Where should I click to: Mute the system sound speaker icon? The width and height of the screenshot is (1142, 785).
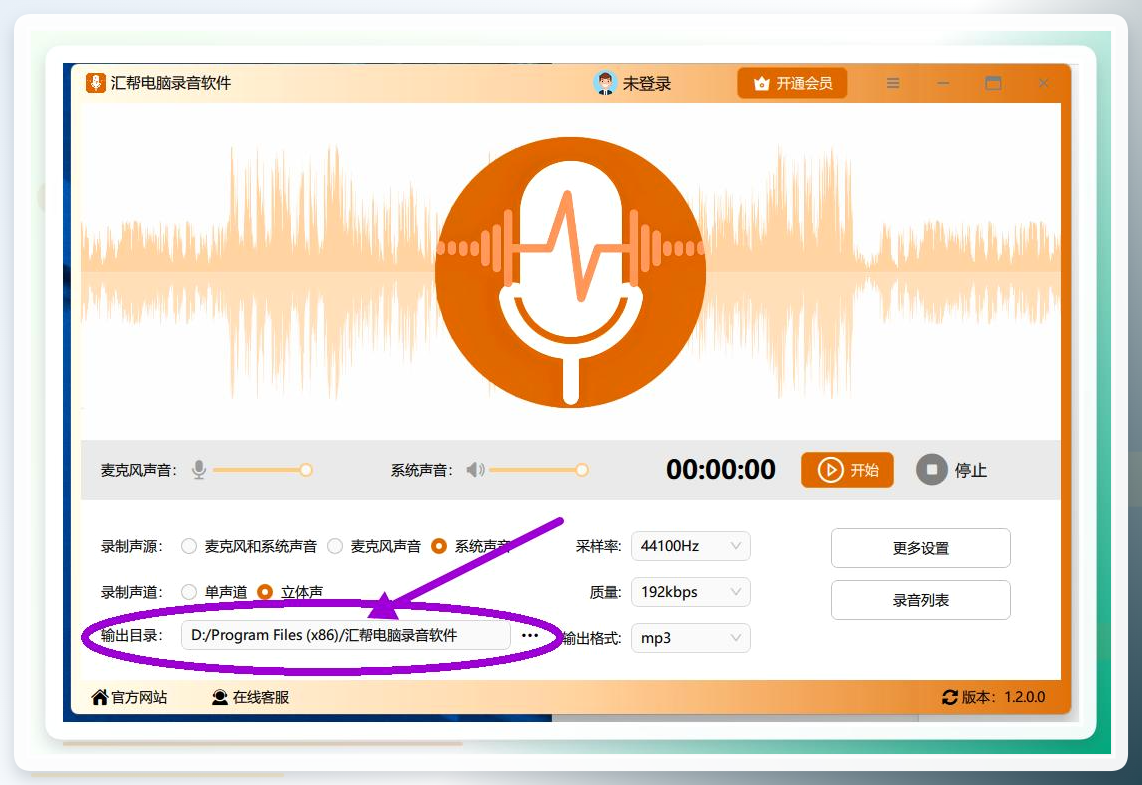[476, 470]
